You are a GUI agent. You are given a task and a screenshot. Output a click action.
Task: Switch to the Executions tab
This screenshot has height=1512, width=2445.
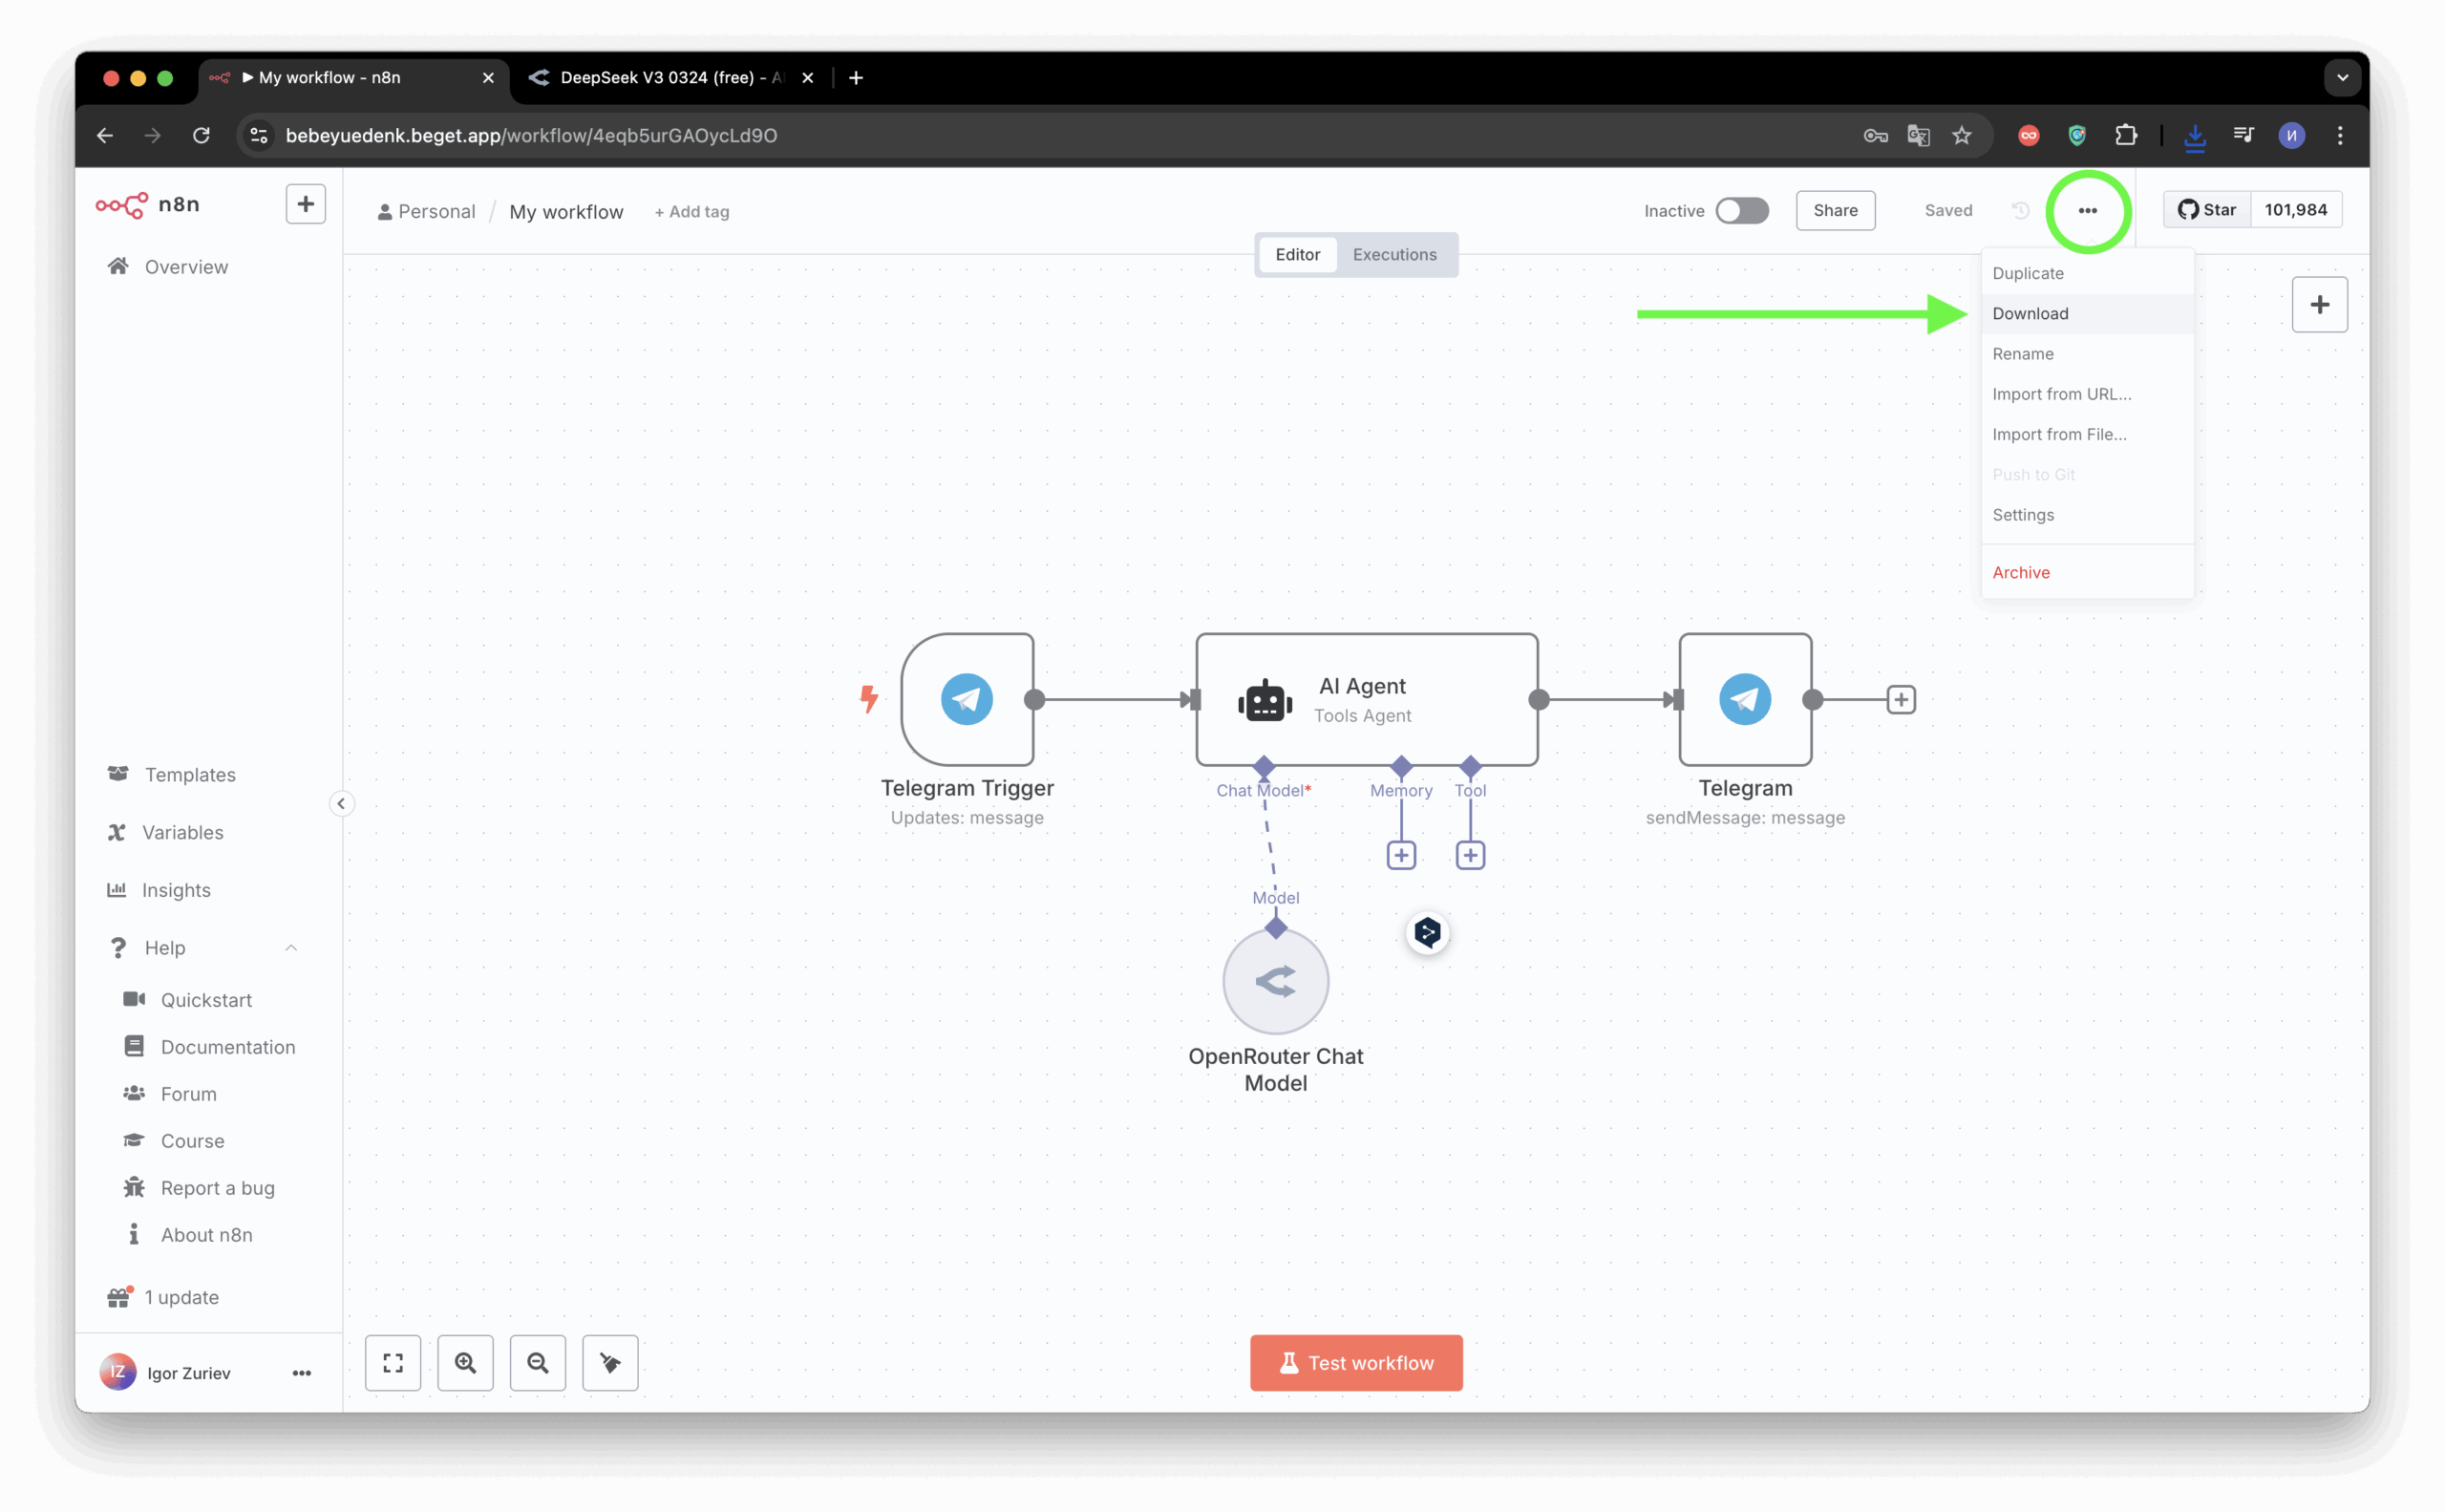pos(1394,254)
